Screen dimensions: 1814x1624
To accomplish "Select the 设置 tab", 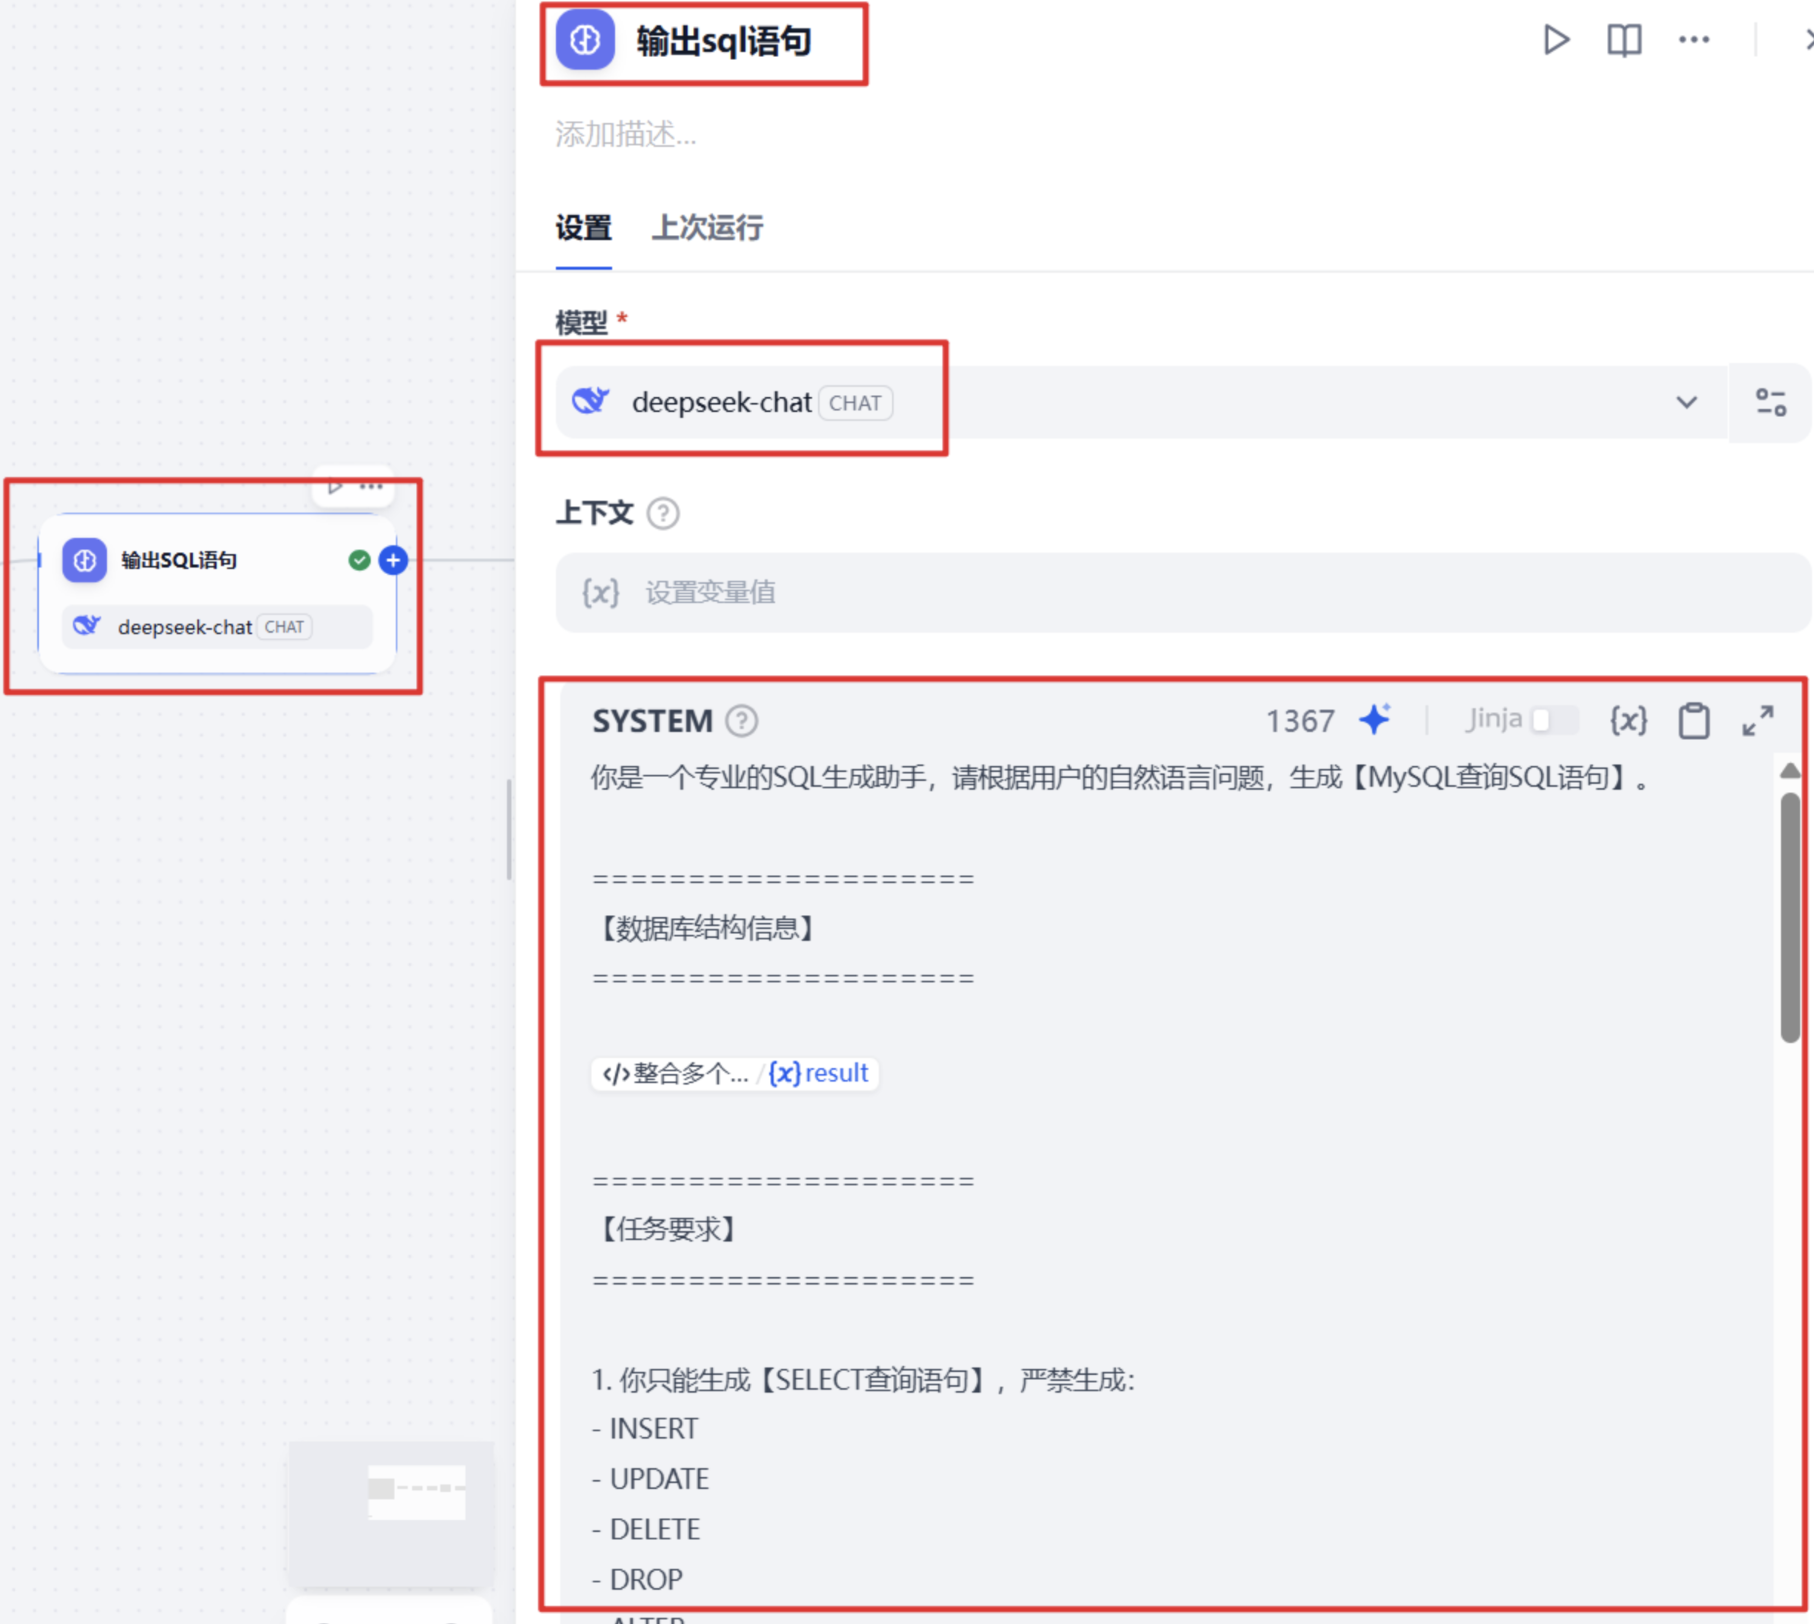I will click(583, 228).
